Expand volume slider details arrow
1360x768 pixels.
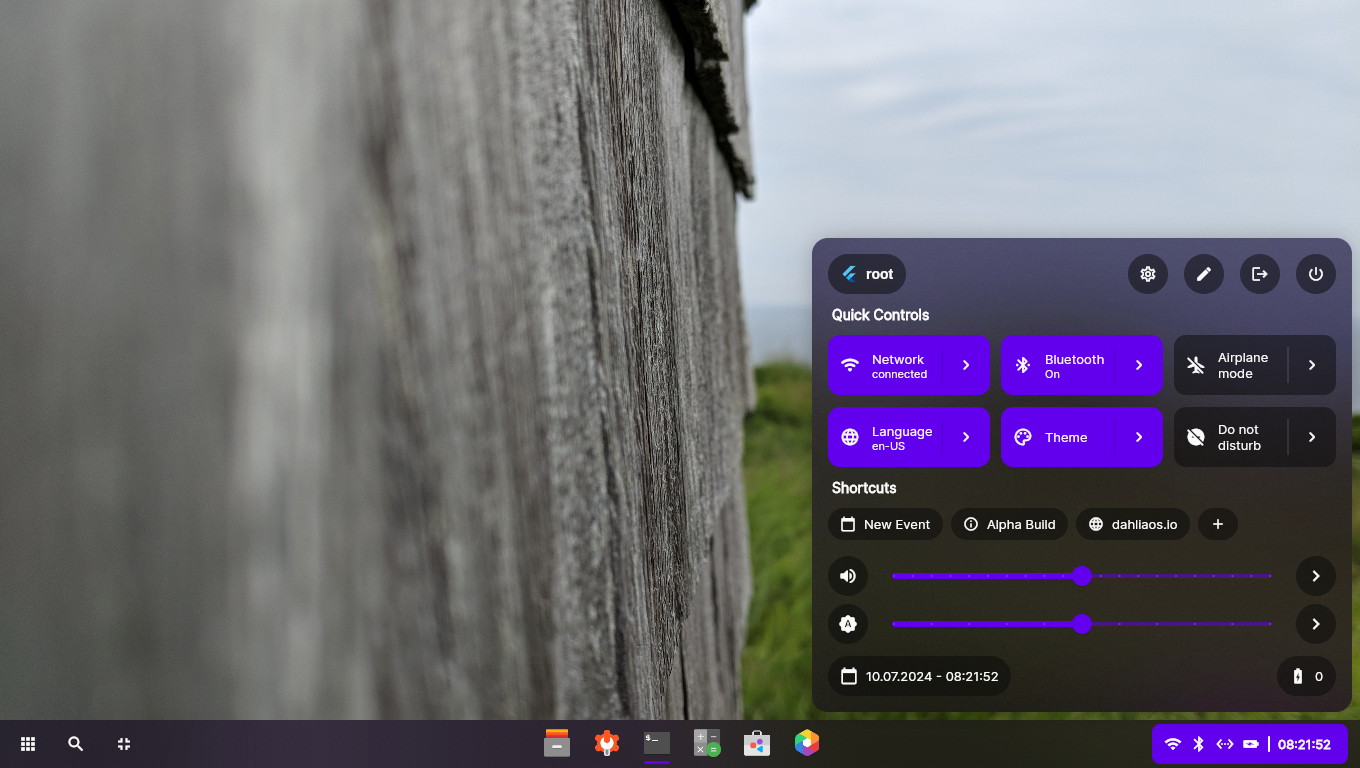click(1316, 576)
